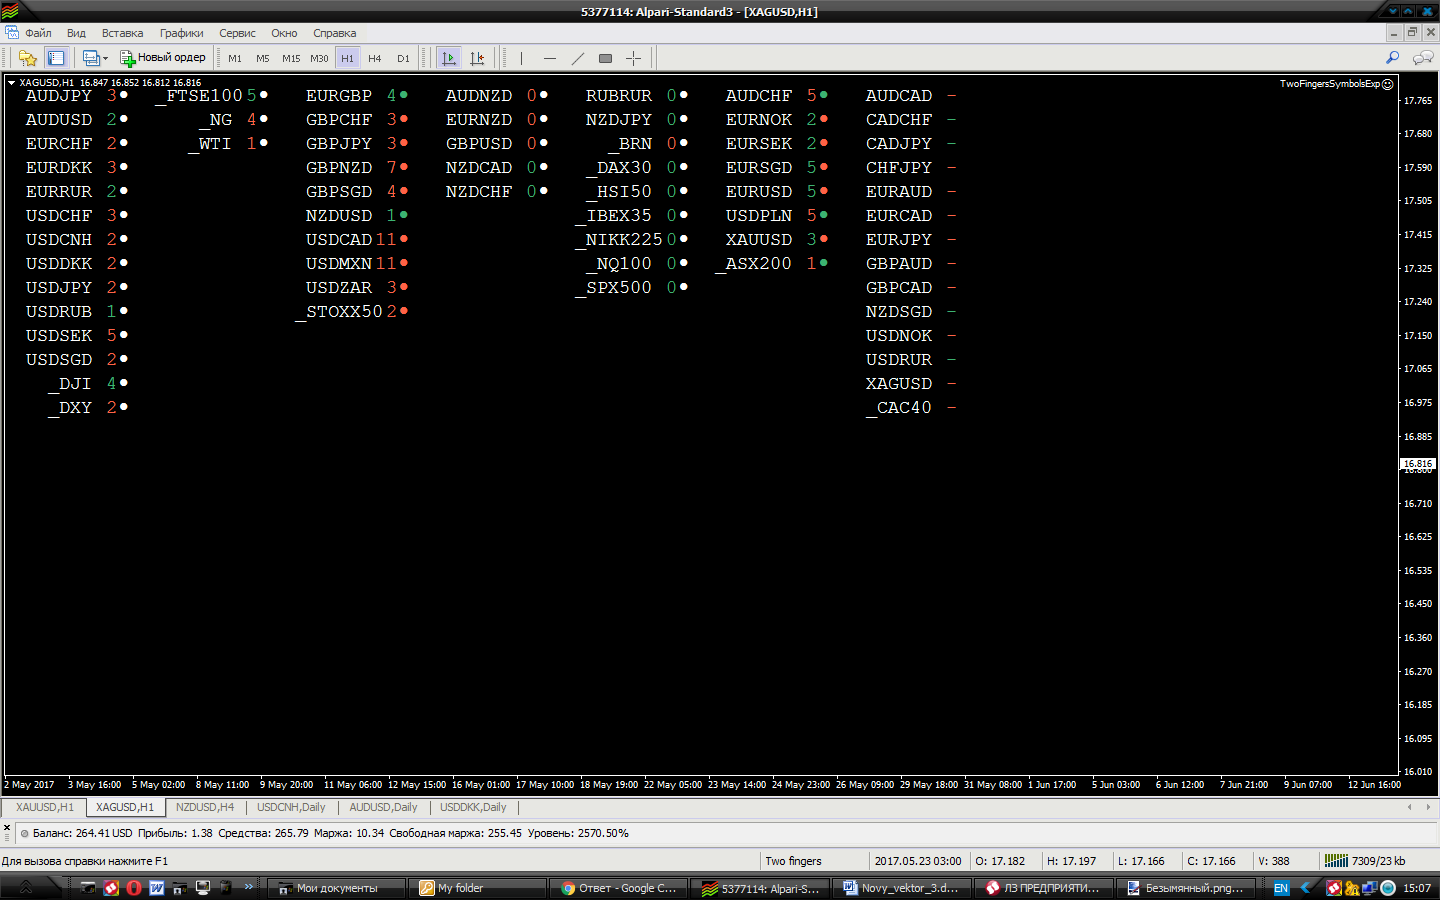Select D1 timeframe

coord(403,58)
